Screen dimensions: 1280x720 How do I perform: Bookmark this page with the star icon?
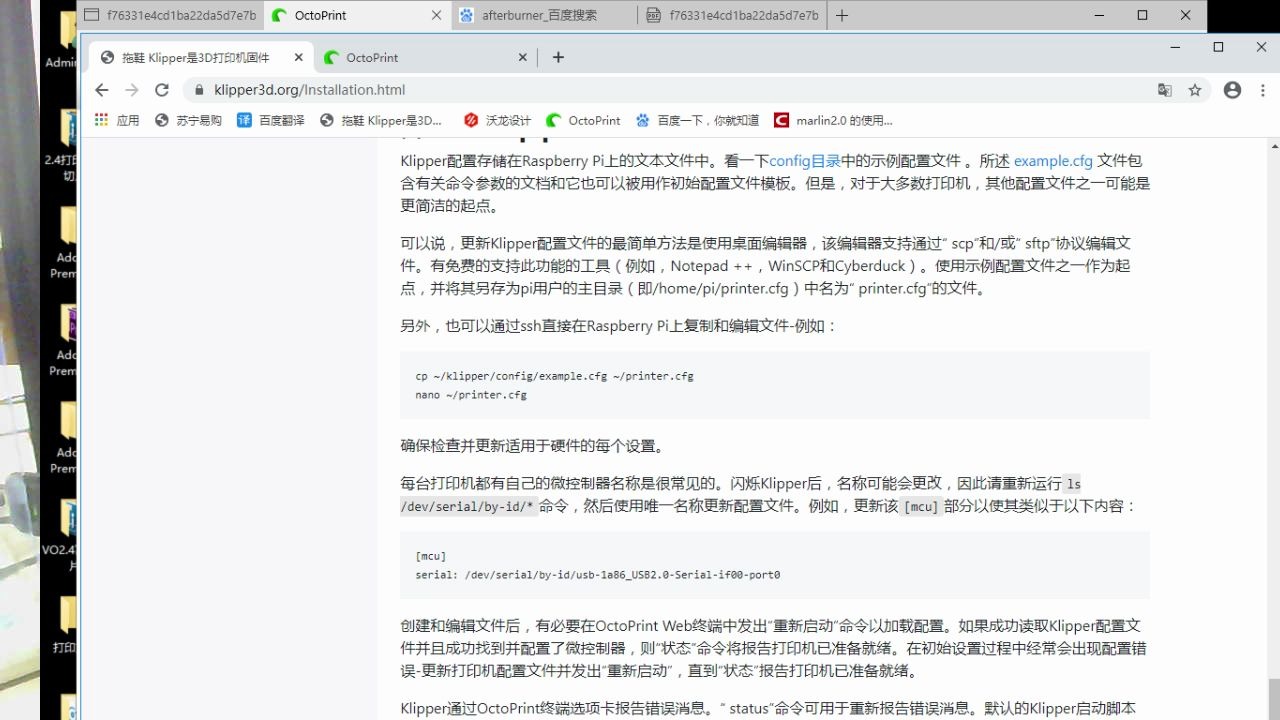click(1195, 90)
